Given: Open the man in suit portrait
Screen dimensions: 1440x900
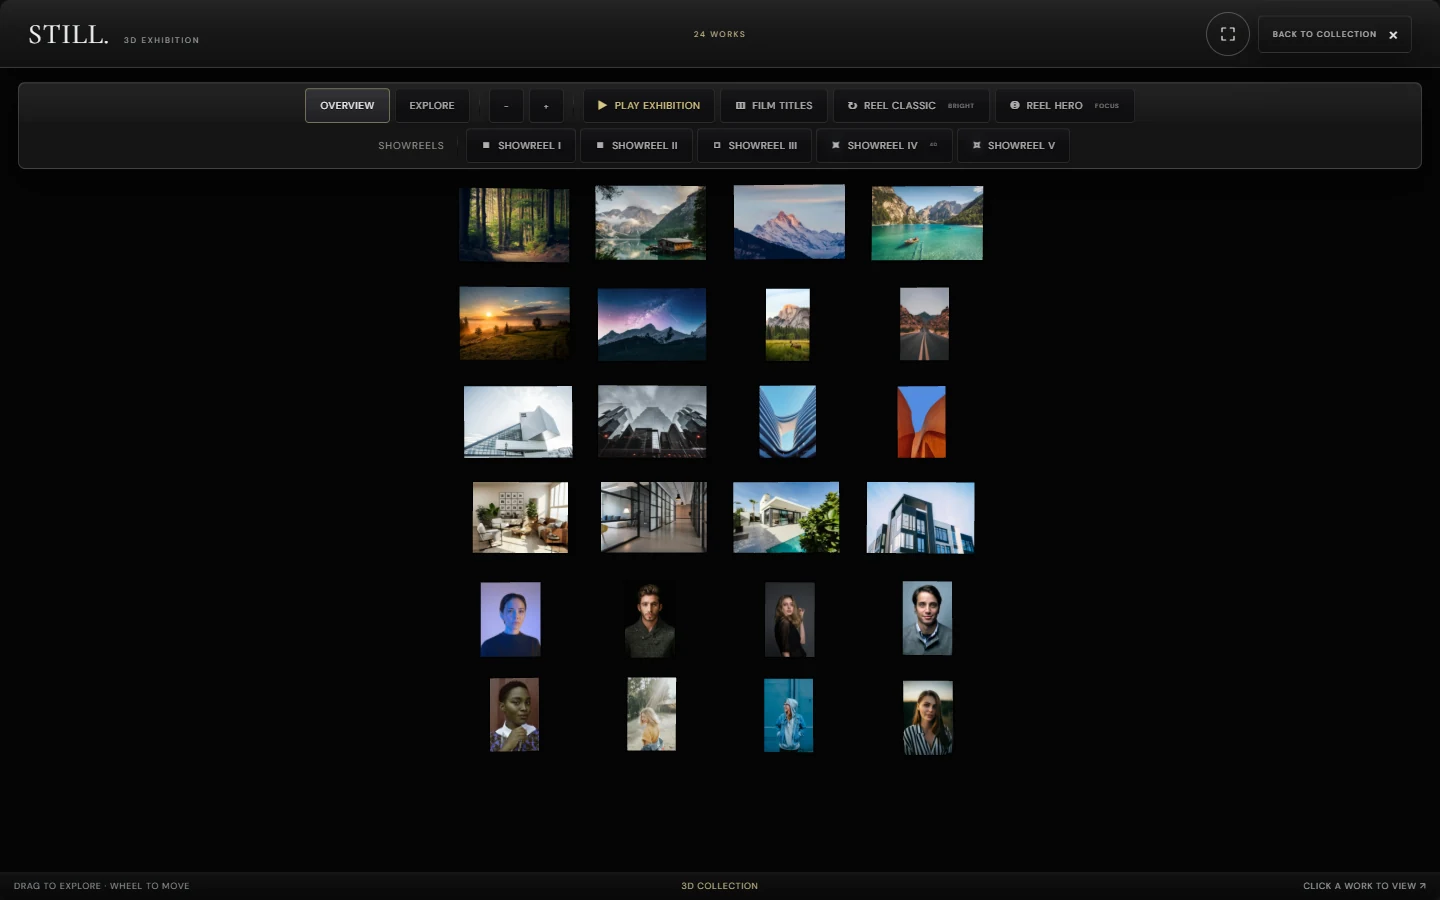Looking at the screenshot, I should [927, 618].
